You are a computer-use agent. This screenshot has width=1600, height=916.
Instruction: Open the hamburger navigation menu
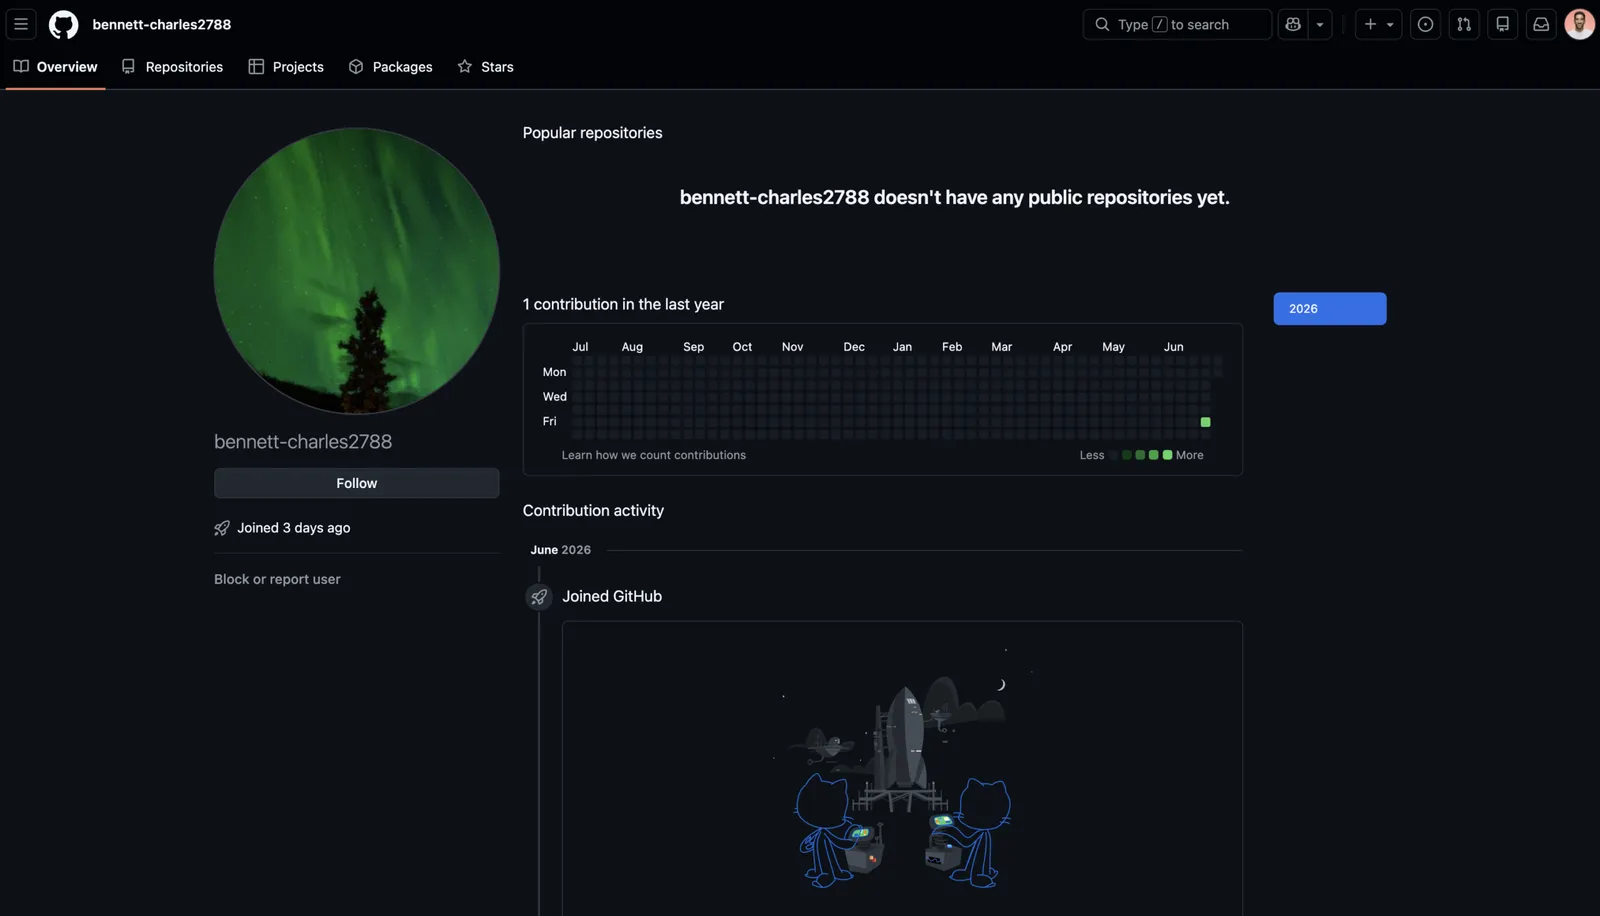coord(21,24)
